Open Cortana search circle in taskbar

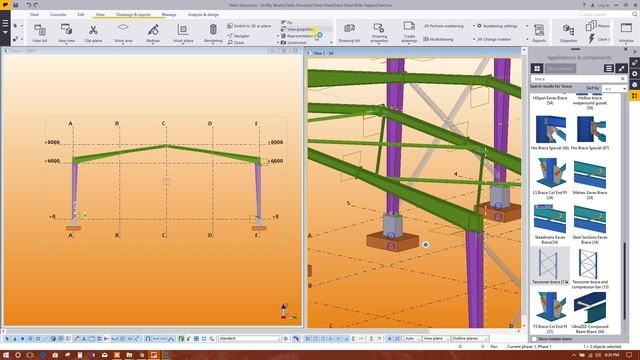[18, 355]
